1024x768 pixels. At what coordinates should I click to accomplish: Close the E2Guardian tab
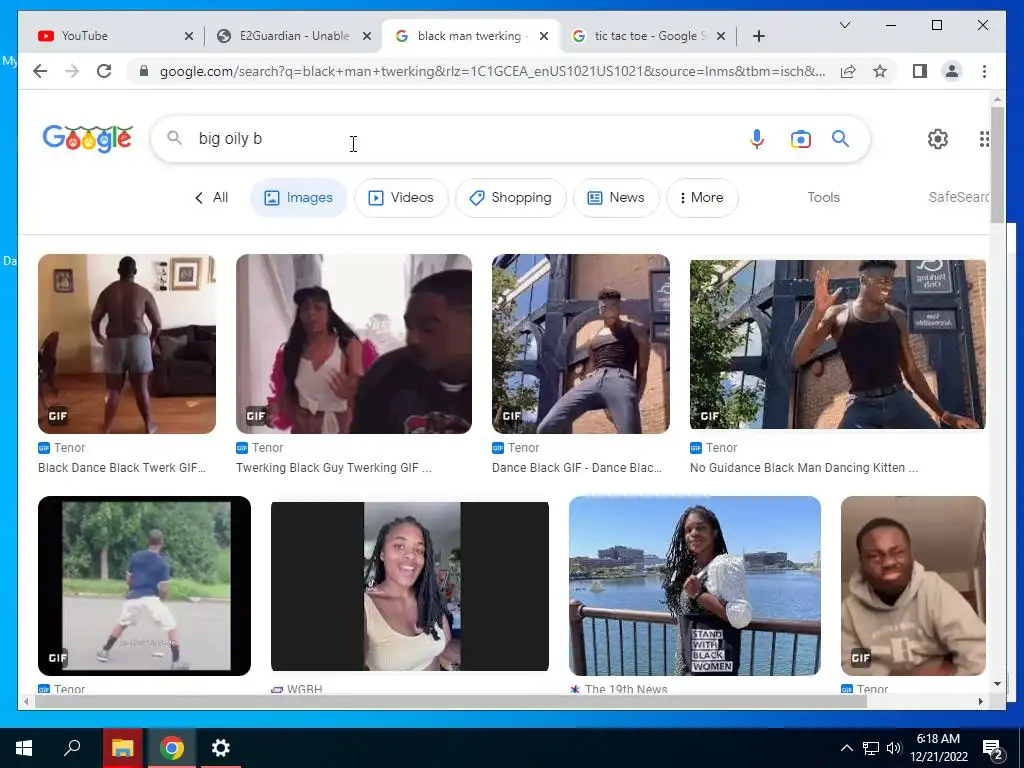tap(367, 36)
